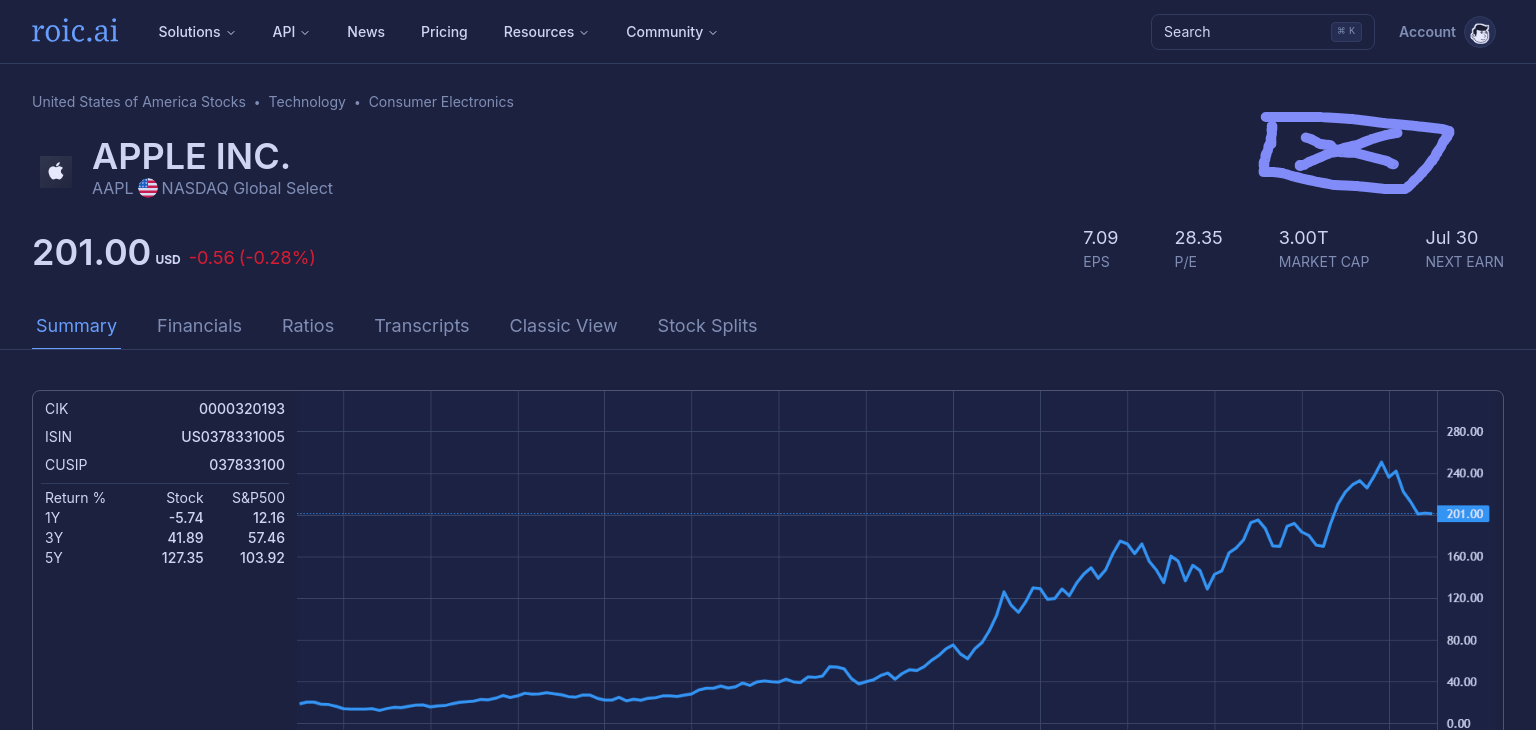The height and width of the screenshot is (730, 1536).
Task: Select the Ratios tab
Action: (x=308, y=326)
